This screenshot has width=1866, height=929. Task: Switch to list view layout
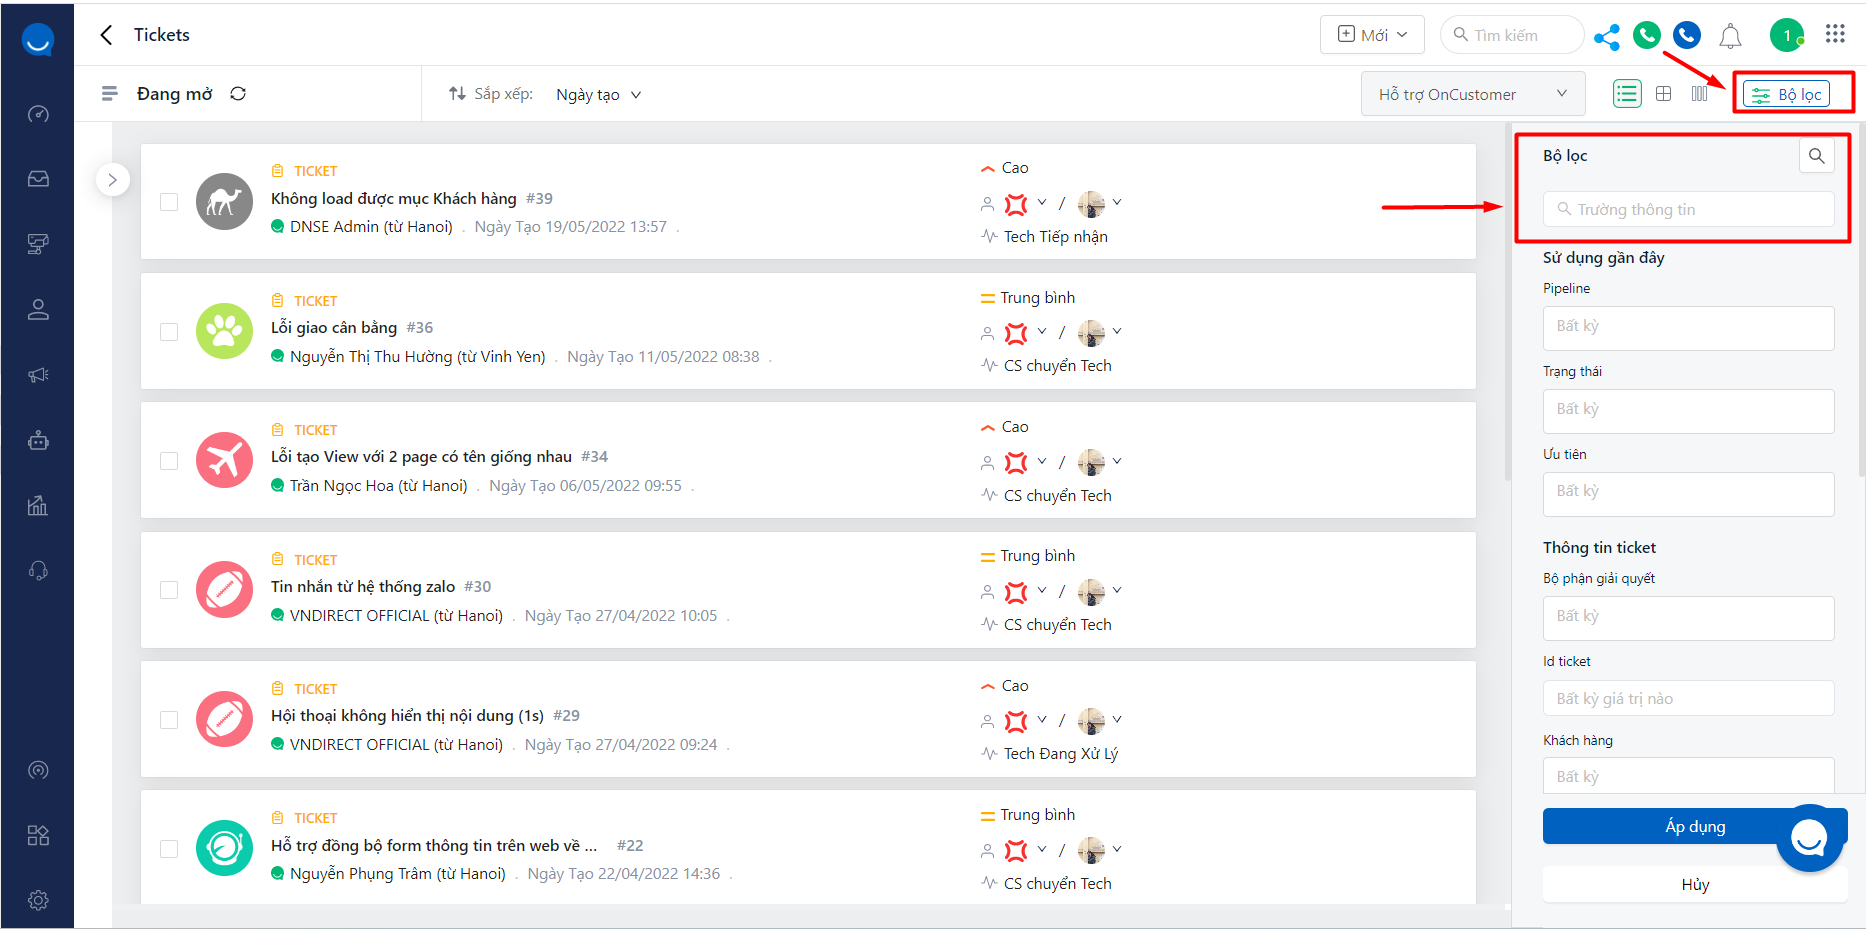1627,94
